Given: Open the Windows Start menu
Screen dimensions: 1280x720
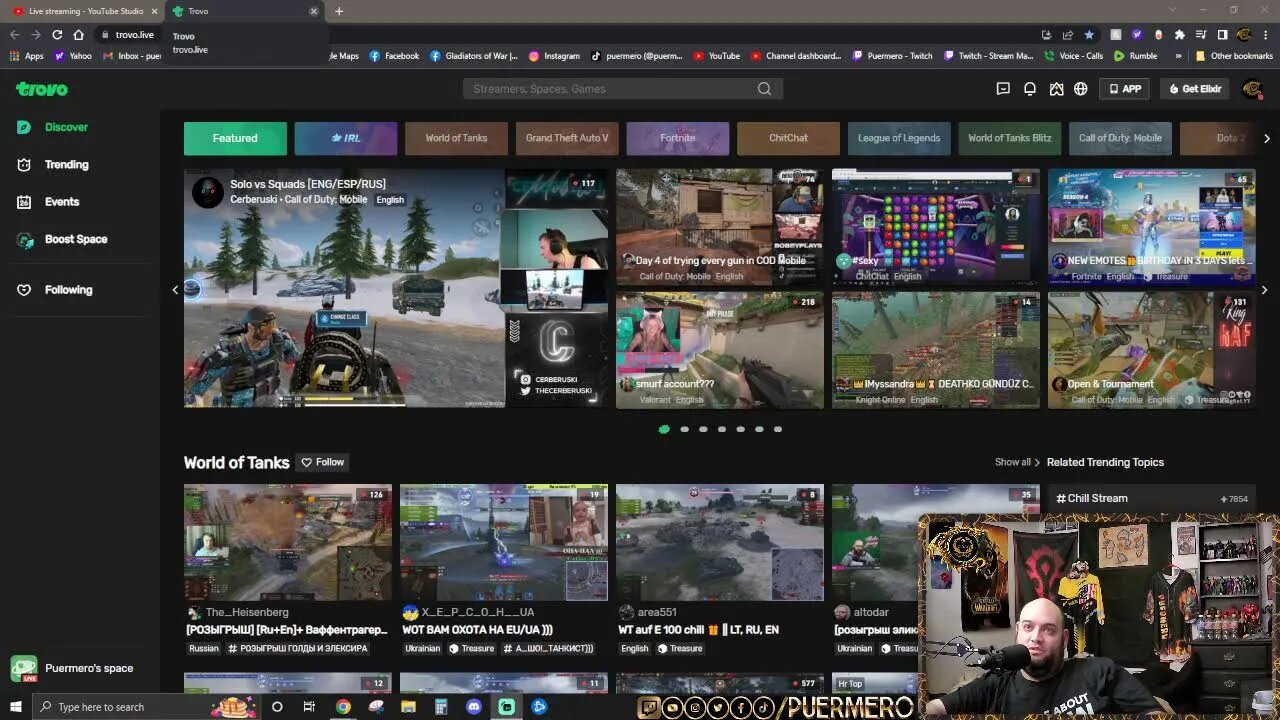Looking at the screenshot, I should click(15, 707).
